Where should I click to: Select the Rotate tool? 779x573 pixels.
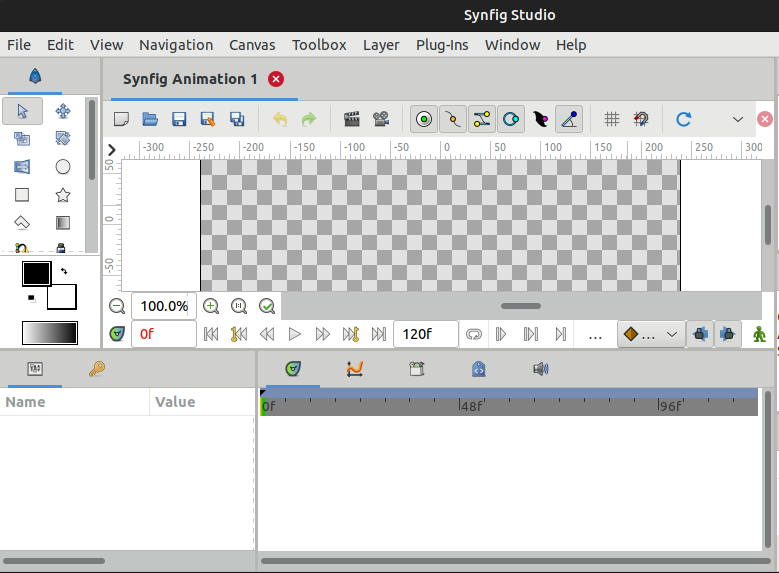click(63, 139)
